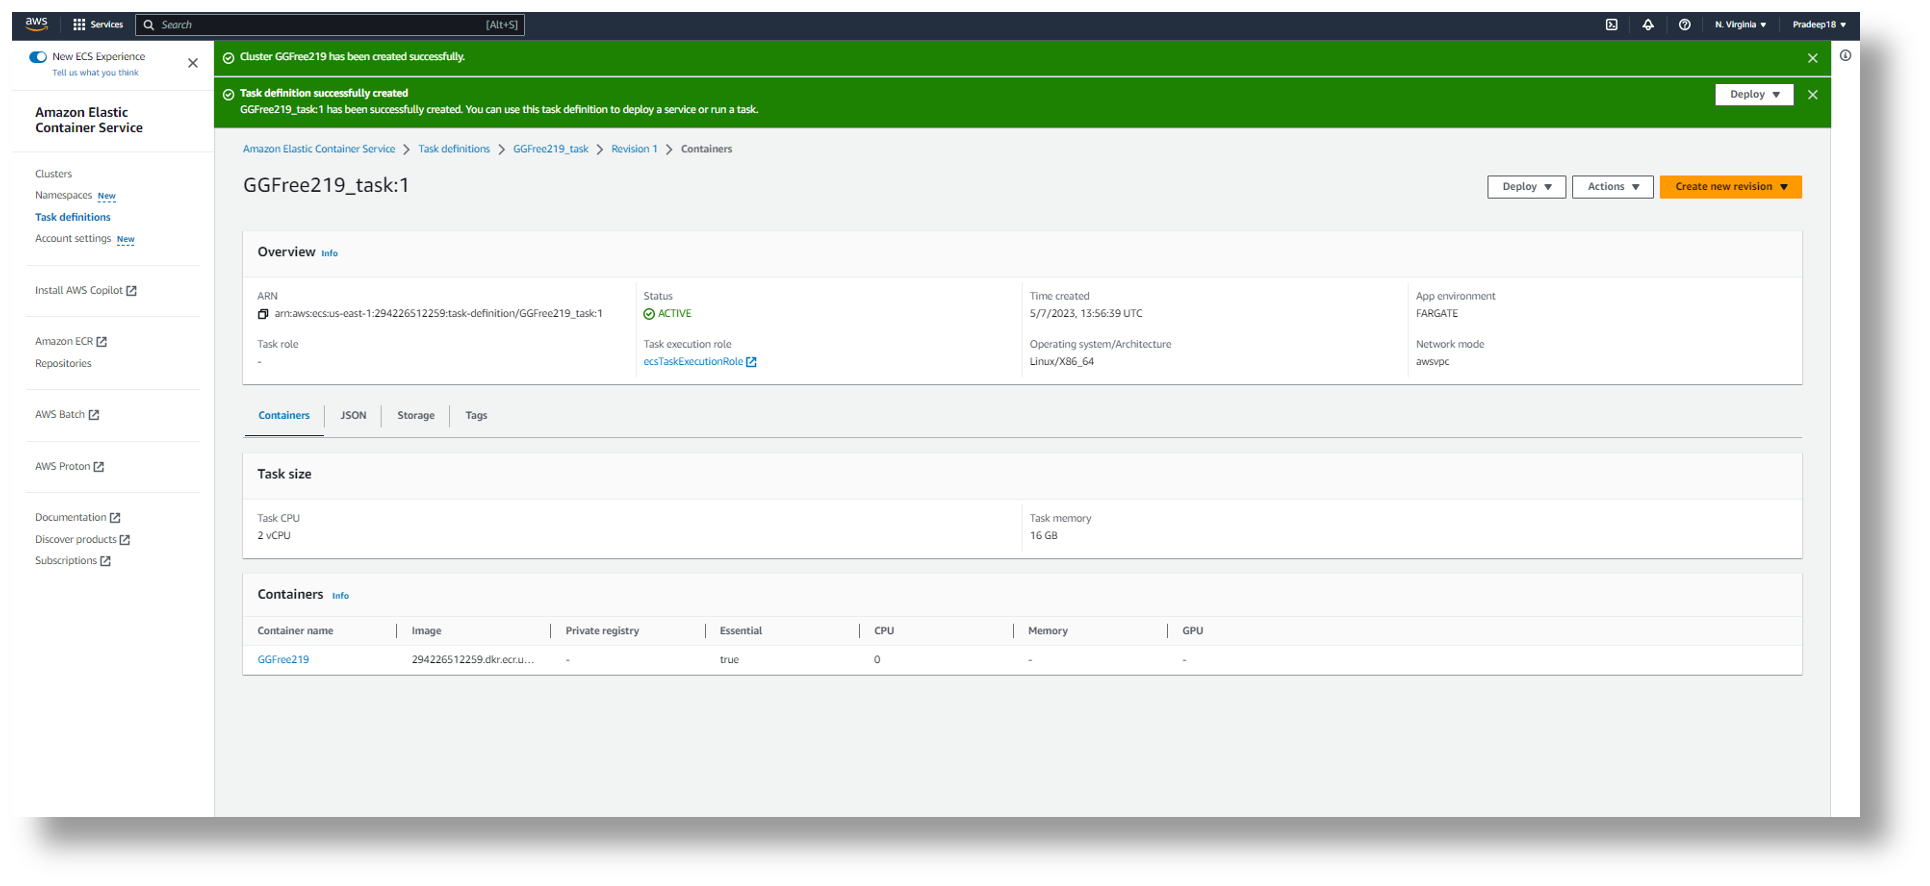This screenshot has height=886, width=1930.
Task: Go to Clusters in the sidebar
Action: pos(54,174)
